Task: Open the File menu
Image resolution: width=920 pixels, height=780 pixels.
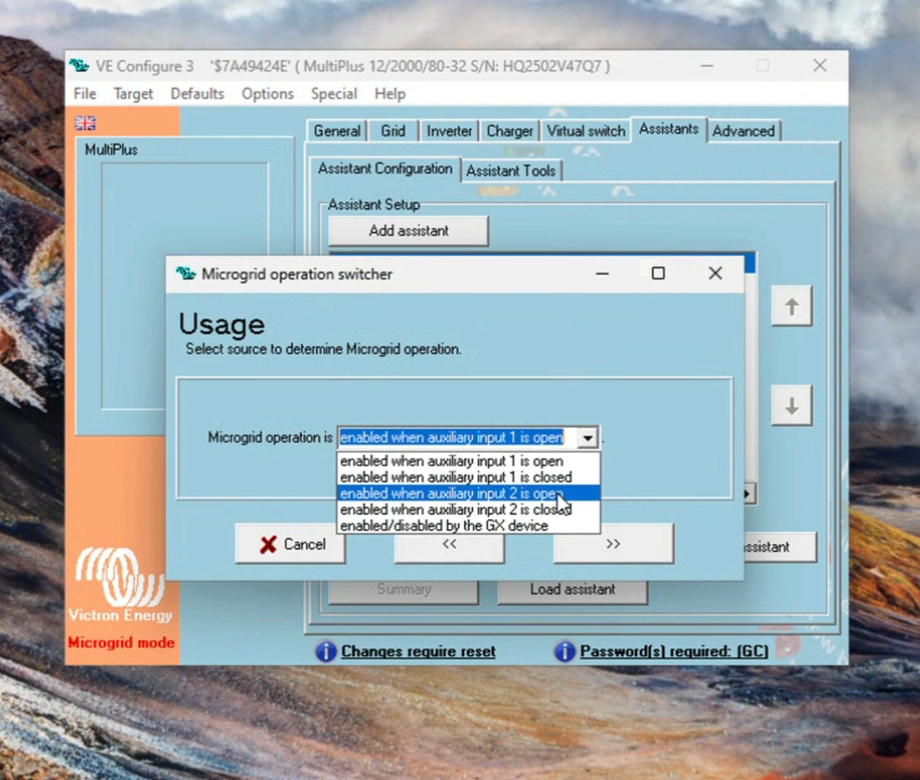Action: point(85,94)
